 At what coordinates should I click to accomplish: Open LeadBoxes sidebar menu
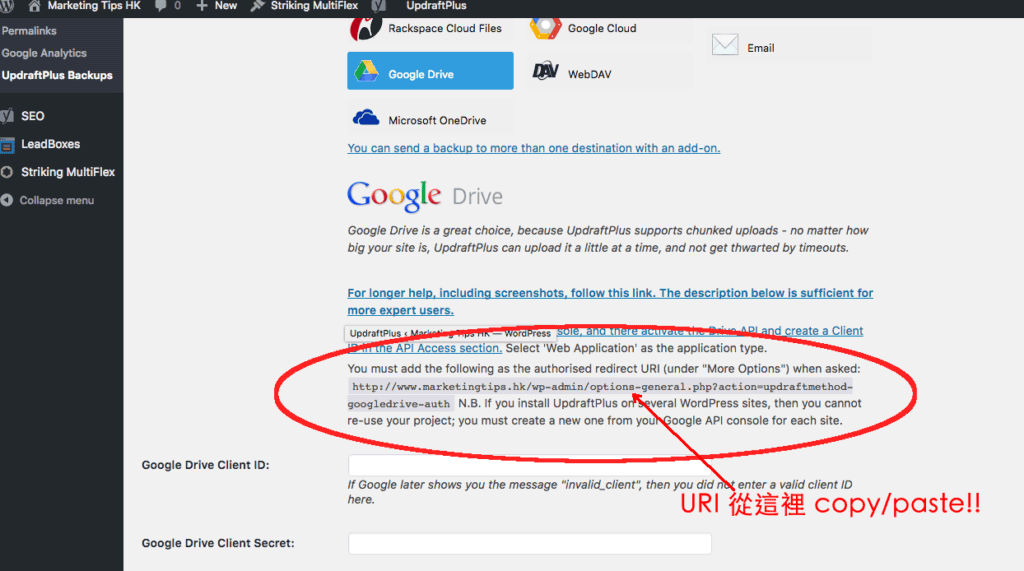pyautogui.click(x=50, y=144)
